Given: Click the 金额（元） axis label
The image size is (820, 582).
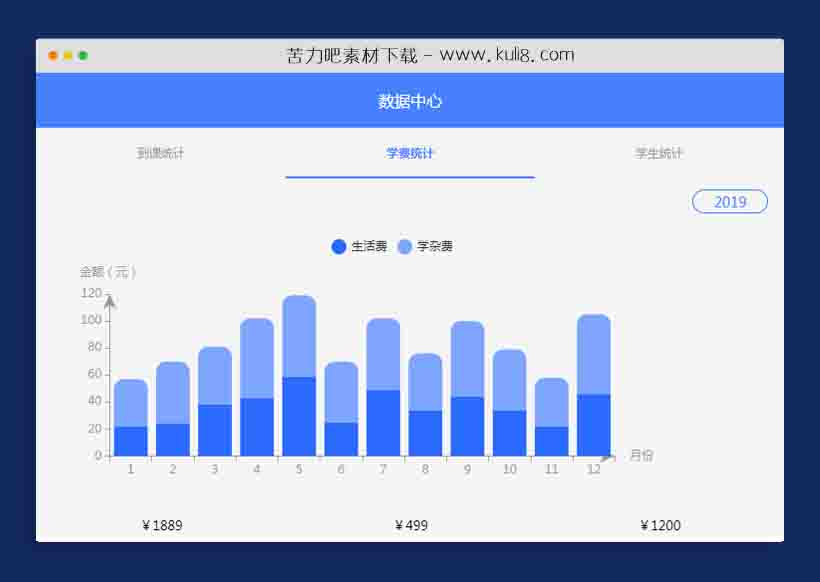Looking at the screenshot, I should click(107, 271).
